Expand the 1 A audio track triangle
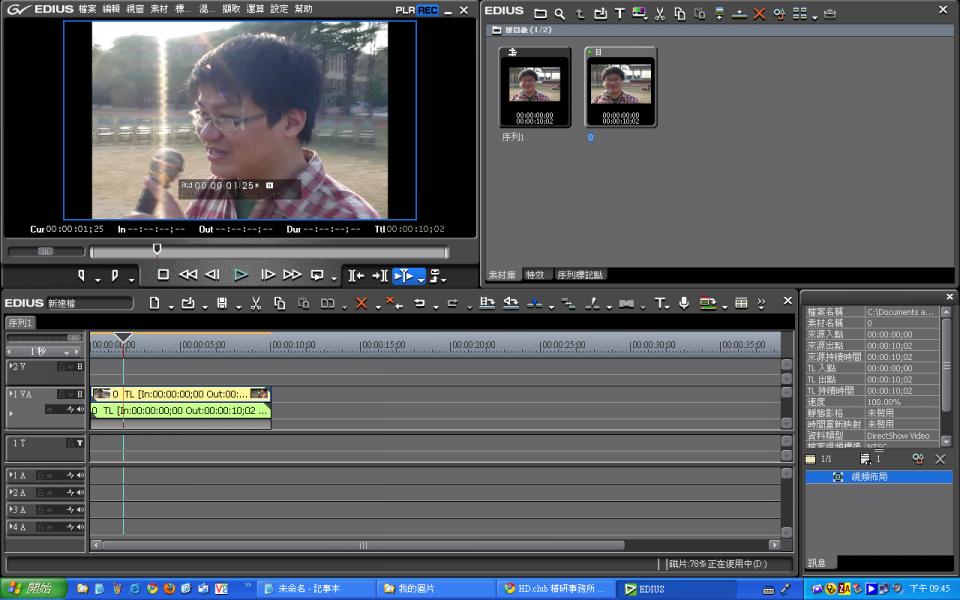 (x=11, y=475)
